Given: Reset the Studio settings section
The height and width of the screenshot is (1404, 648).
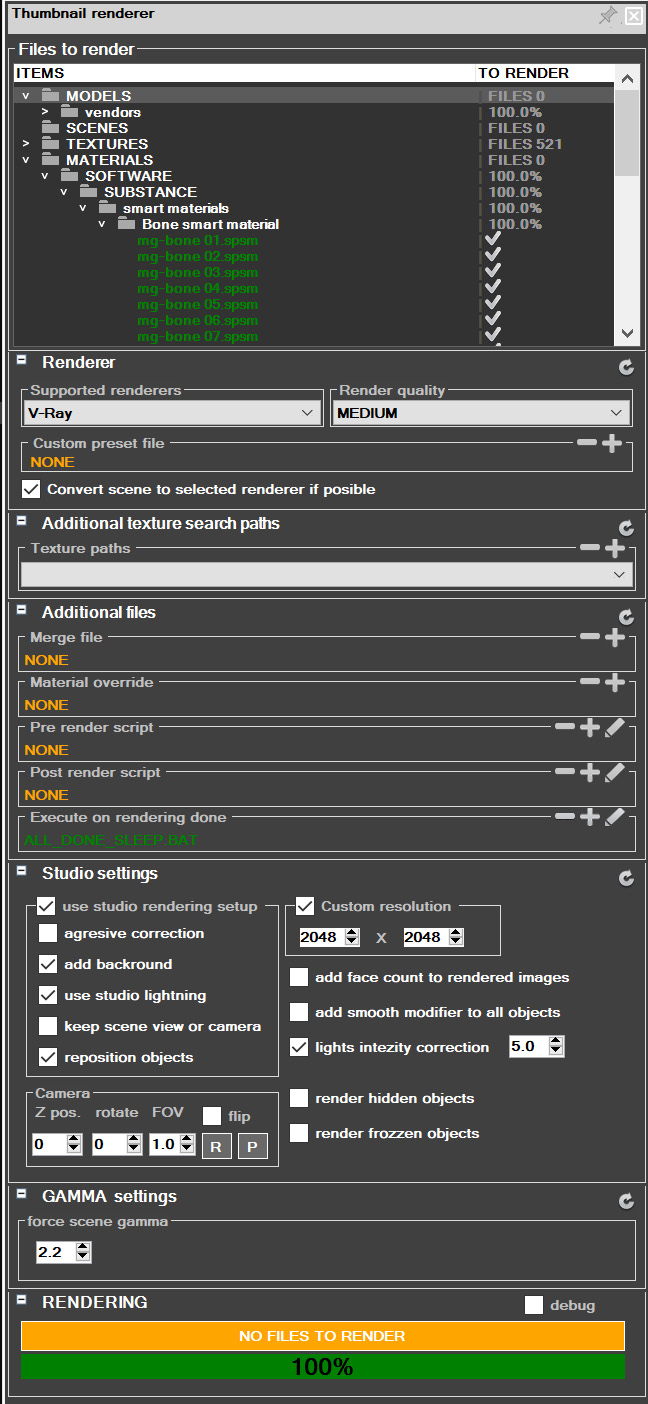Looking at the screenshot, I should point(626,878).
